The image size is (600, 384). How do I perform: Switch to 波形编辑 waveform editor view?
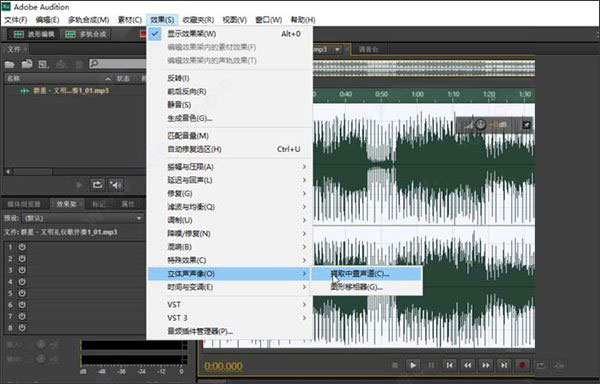tap(34, 34)
